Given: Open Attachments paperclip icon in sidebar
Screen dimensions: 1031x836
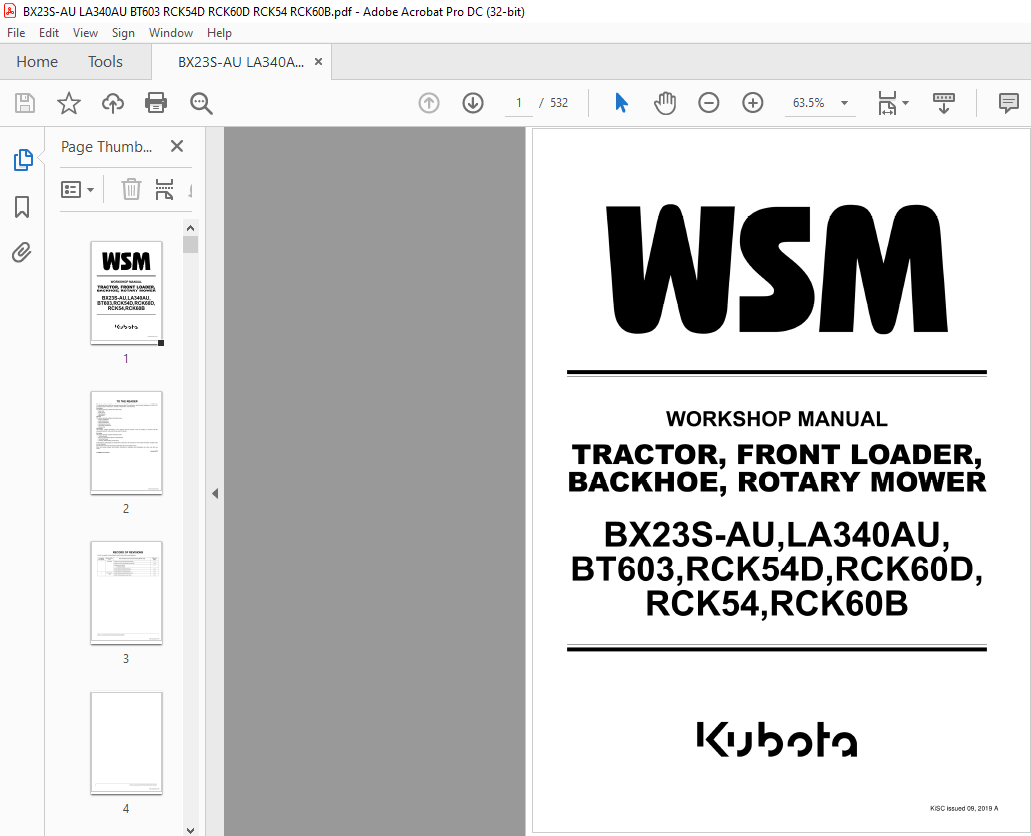Looking at the screenshot, I should click(x=22, y=253).
